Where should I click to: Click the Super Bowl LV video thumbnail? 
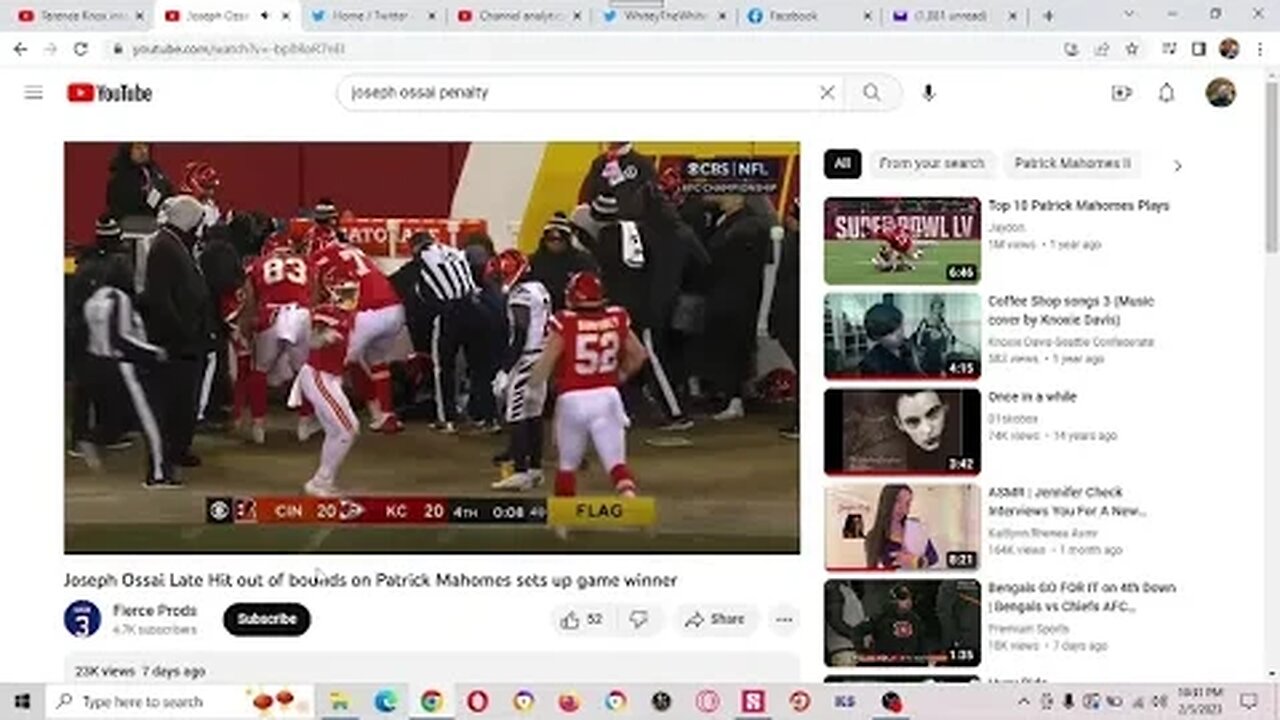tap(902, 240)
